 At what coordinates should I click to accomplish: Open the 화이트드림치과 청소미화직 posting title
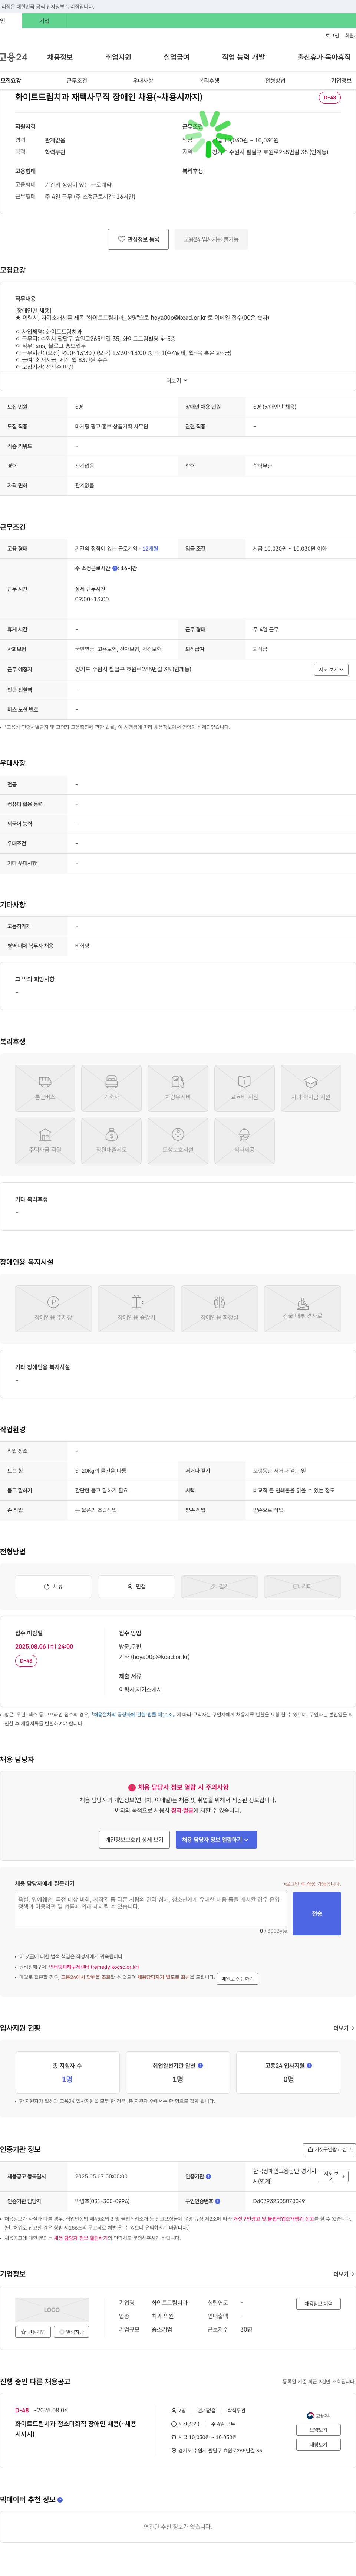pos(75,2429)
